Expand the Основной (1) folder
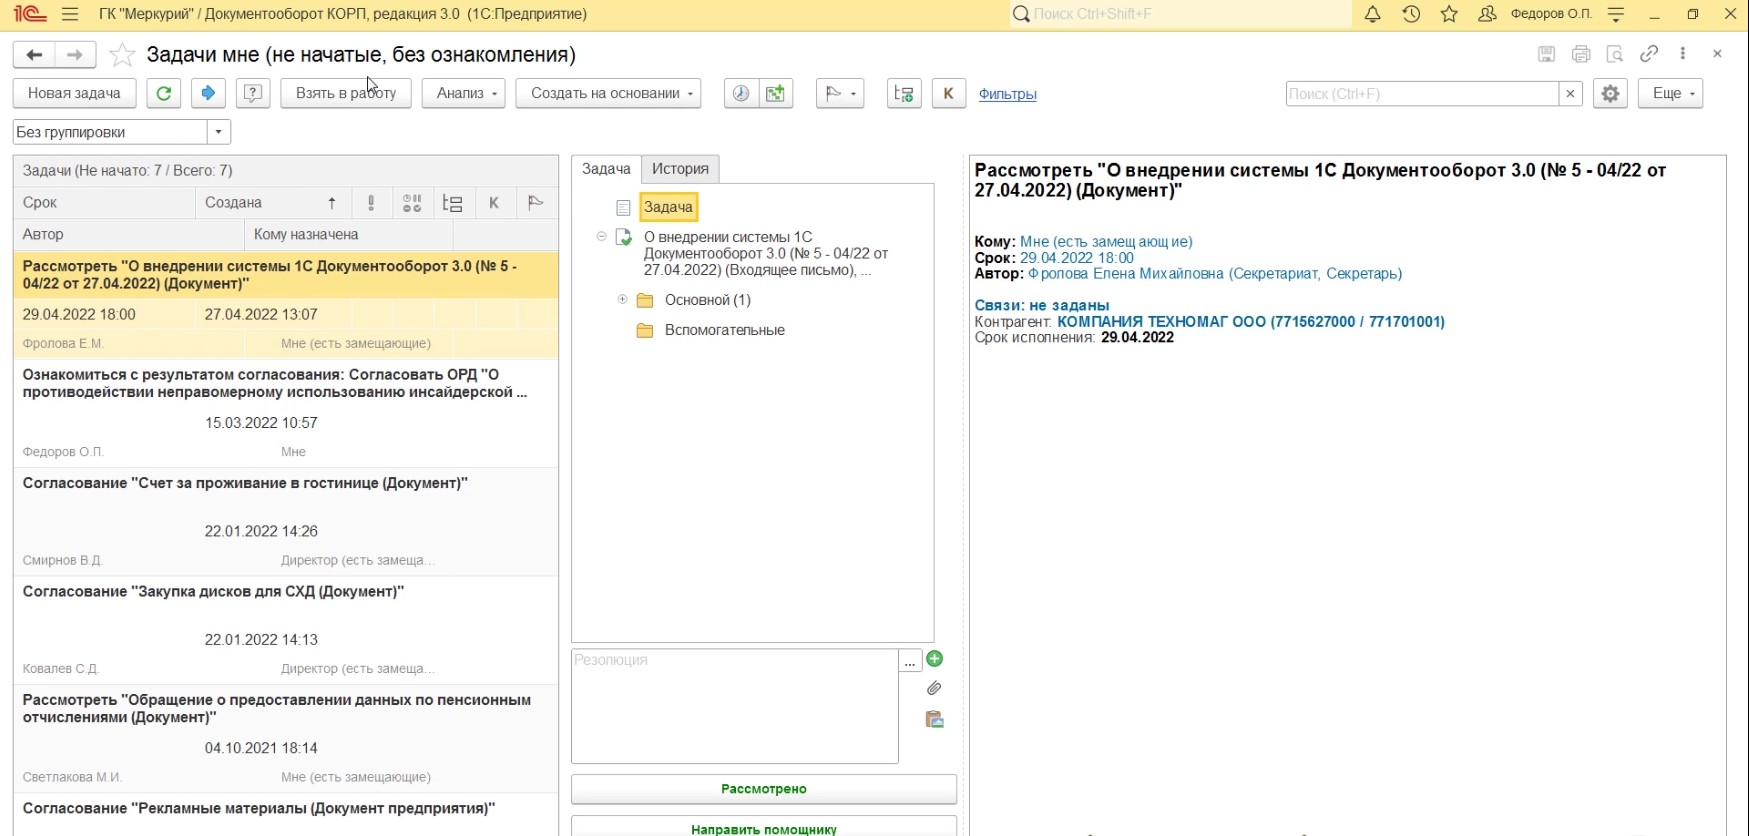 [622, 299]
